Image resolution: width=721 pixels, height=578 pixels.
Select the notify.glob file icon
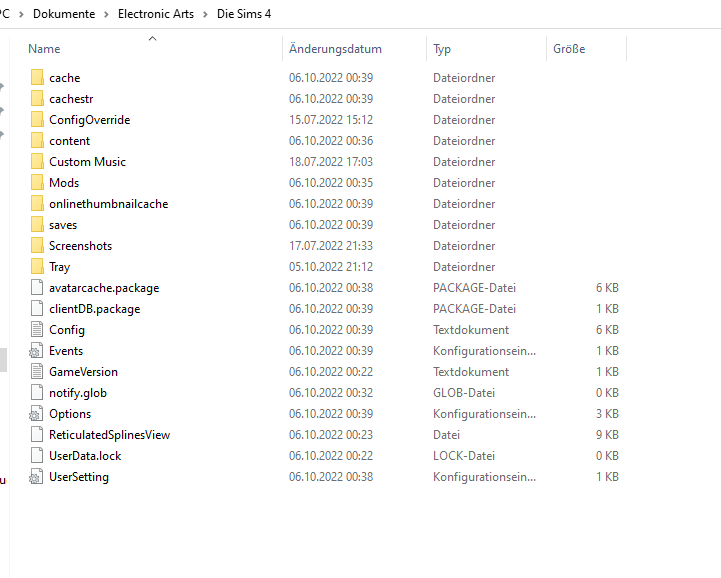coord(37,393)
